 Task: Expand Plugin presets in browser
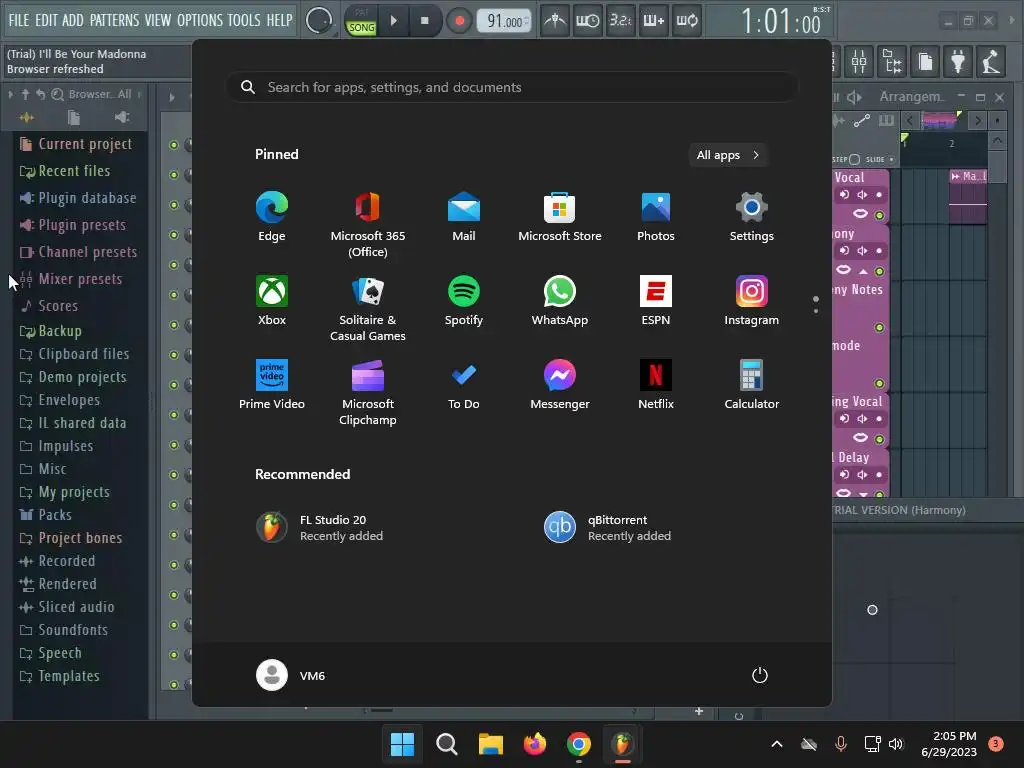tap(72, 225)
